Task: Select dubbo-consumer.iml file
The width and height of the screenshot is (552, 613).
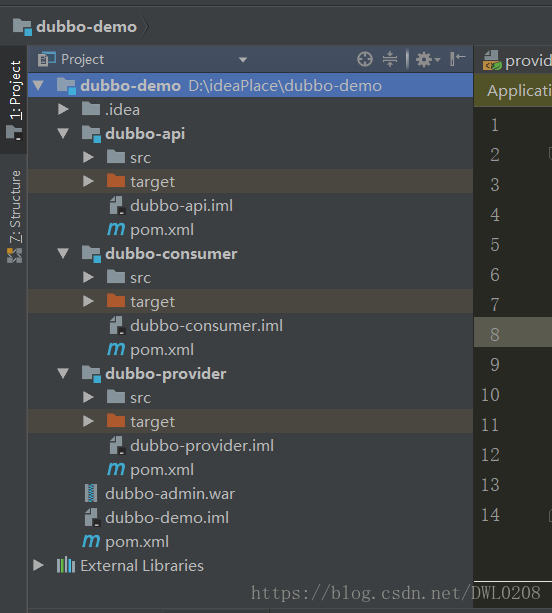Action: (206, 326)
